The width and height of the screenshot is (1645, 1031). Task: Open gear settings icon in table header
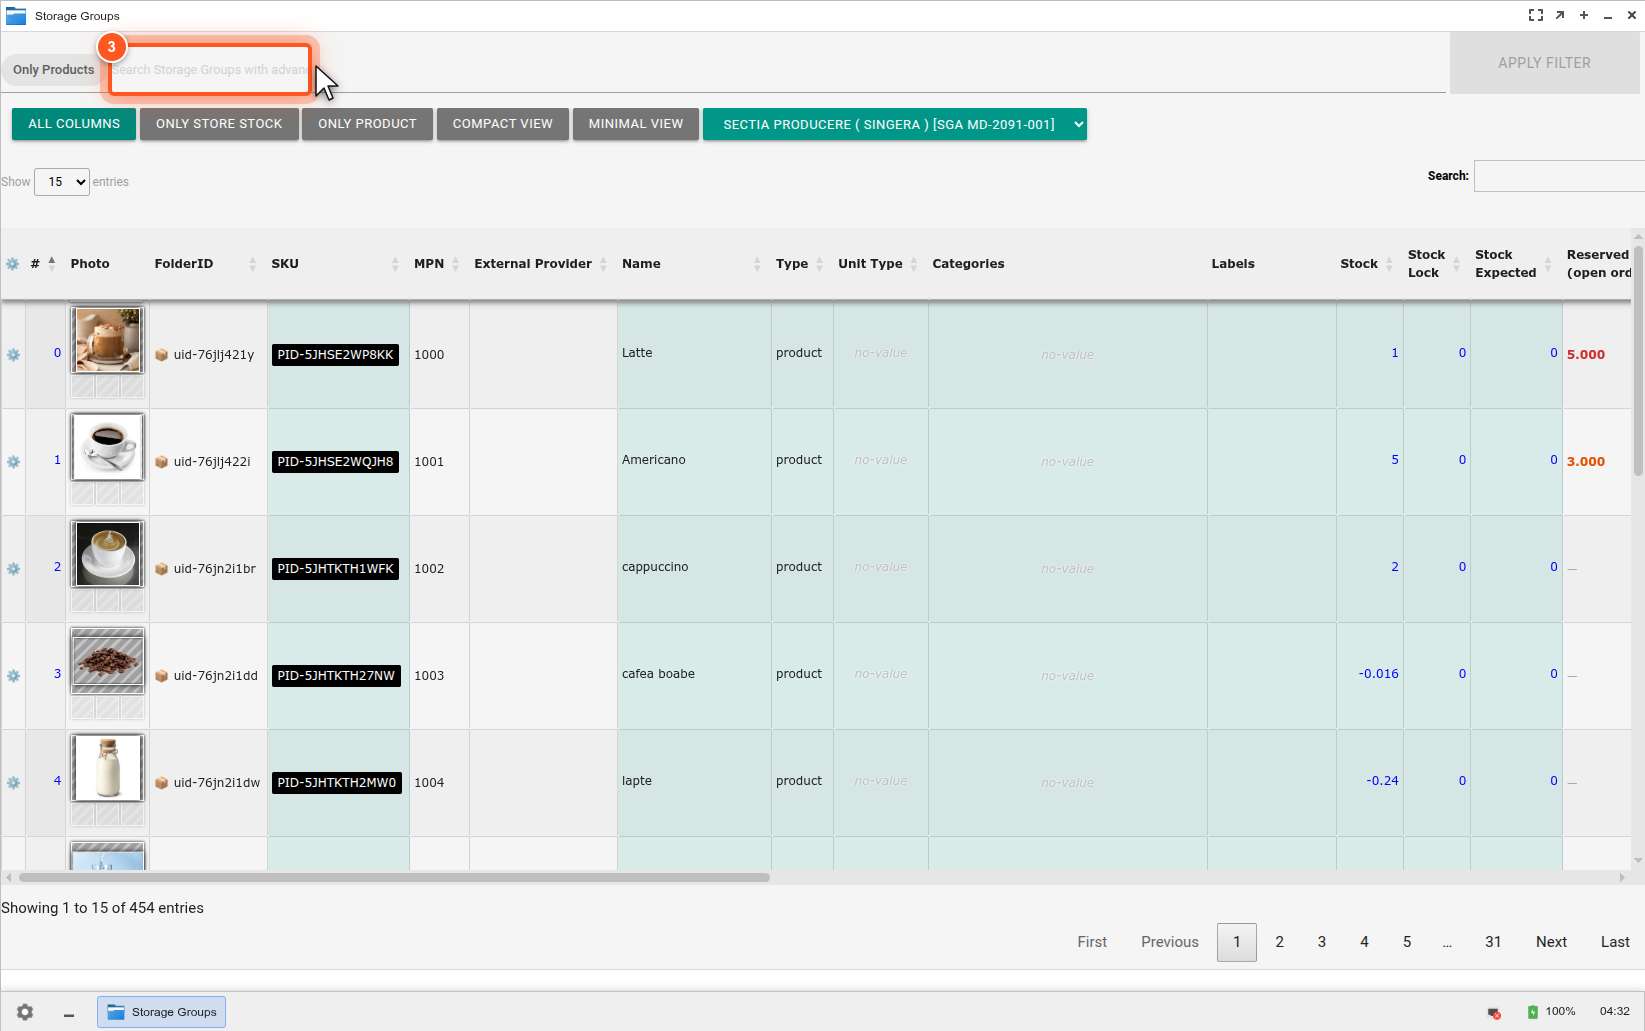click(13, 264)
